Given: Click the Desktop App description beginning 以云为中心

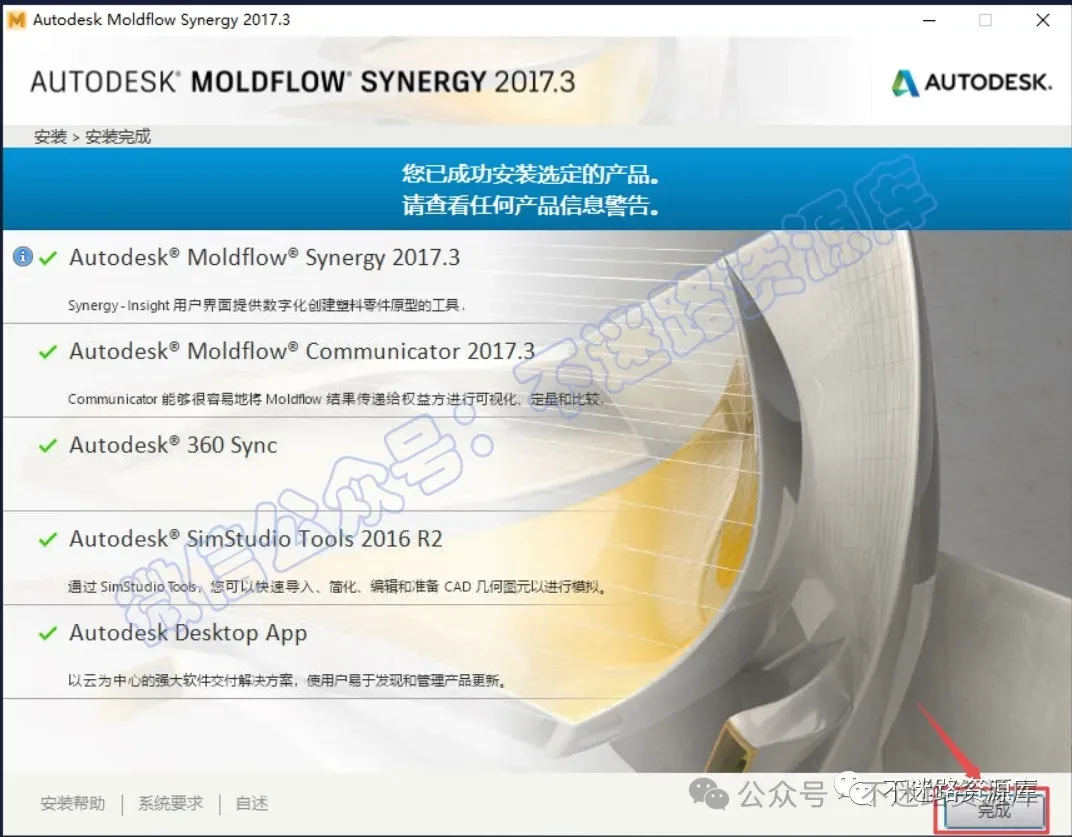Looking at the screenshot, I should (x=287, y=680).
